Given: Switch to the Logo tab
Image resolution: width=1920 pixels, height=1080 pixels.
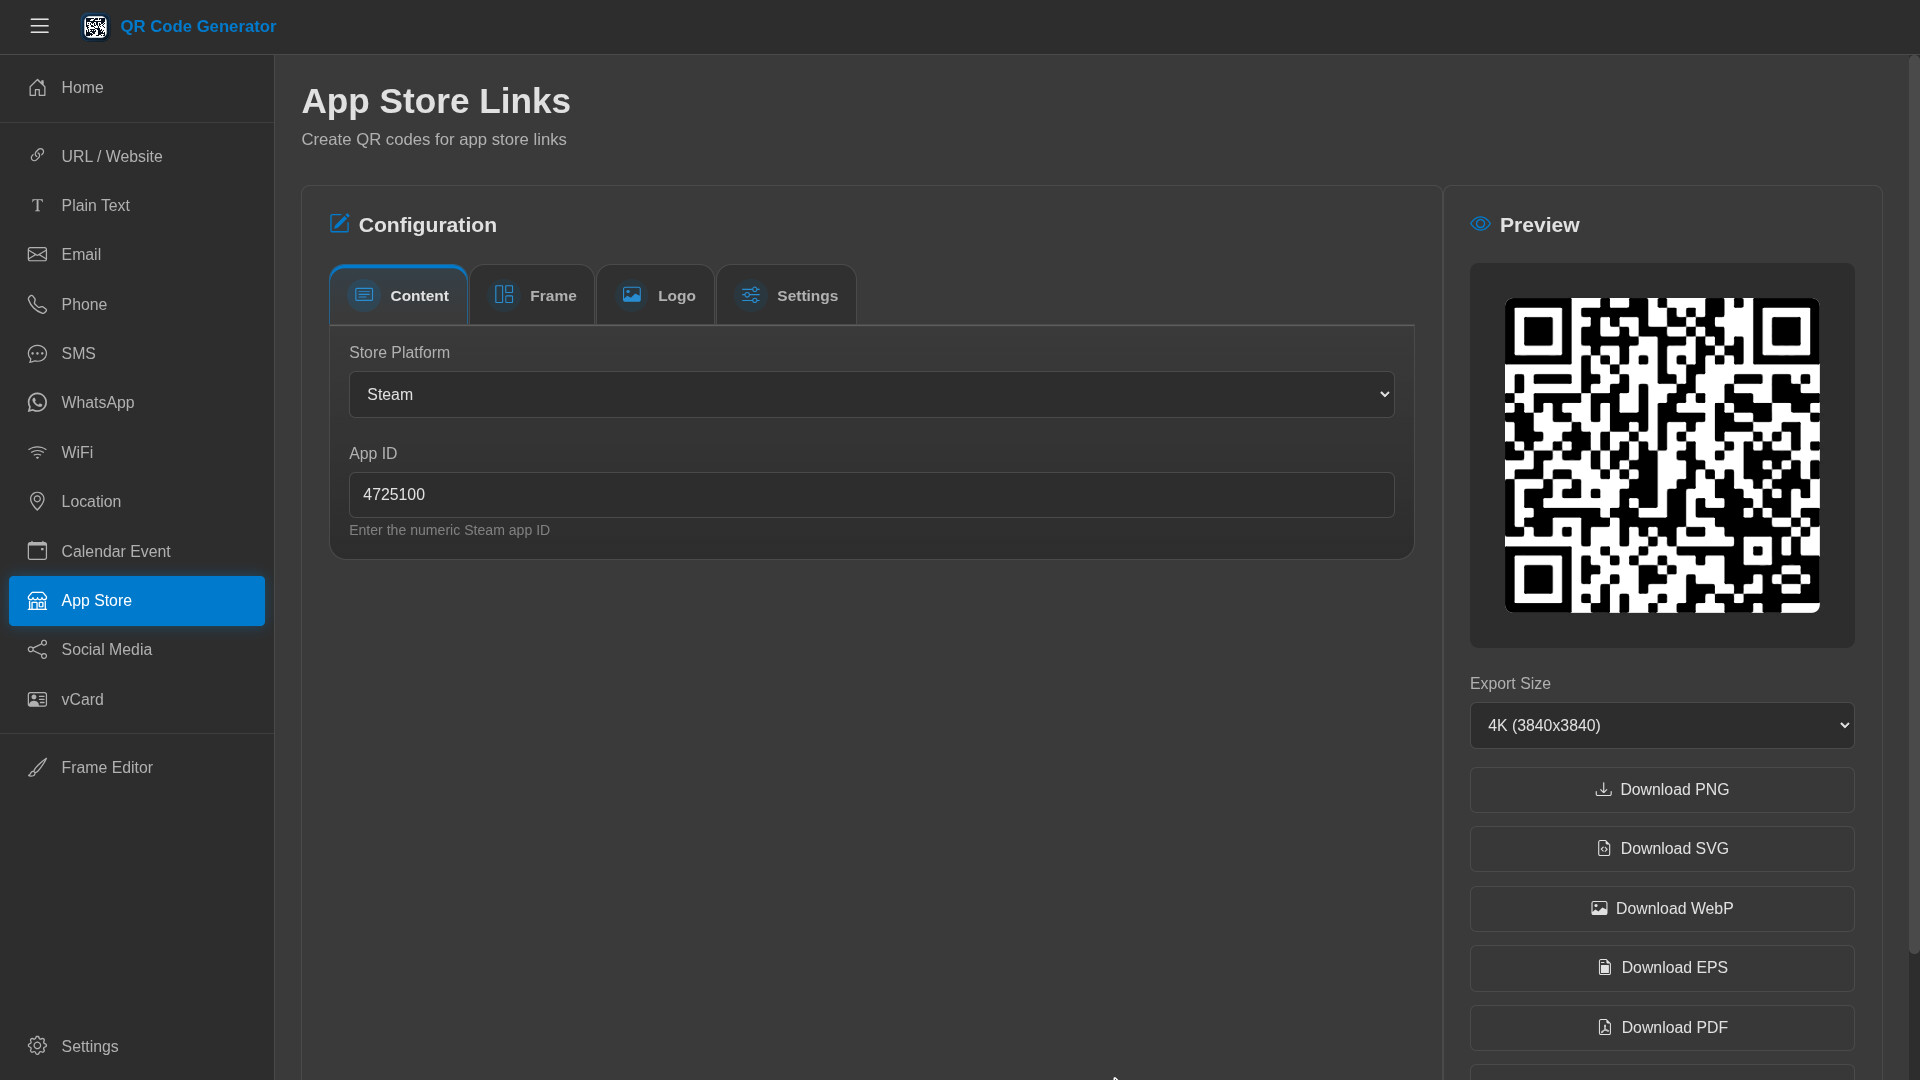Looking at the screenshot, I should (x=656, y=295).
